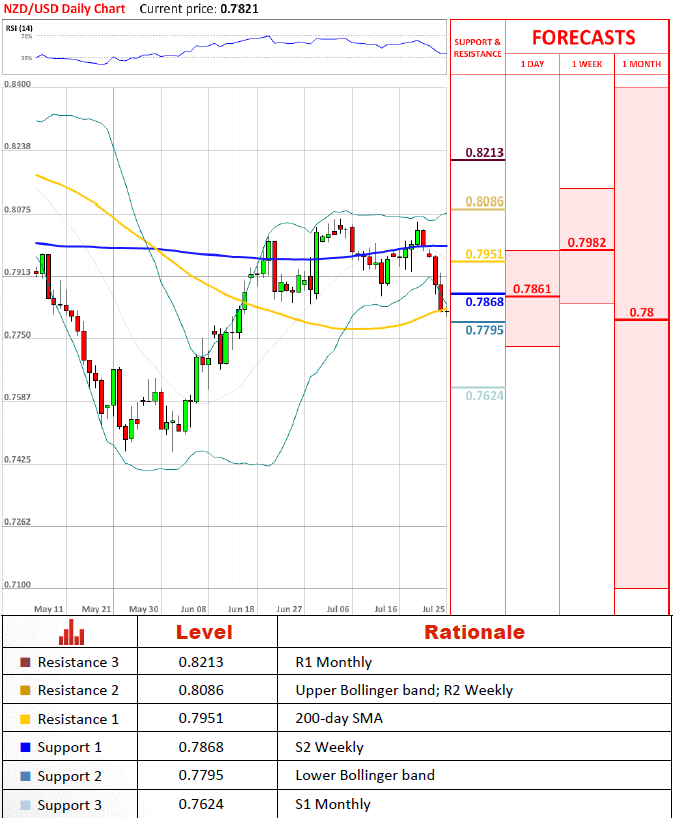Click the Resistance 2 orange swatch
Viewport: 673px width, 818px height.
(x=25, y=690)
